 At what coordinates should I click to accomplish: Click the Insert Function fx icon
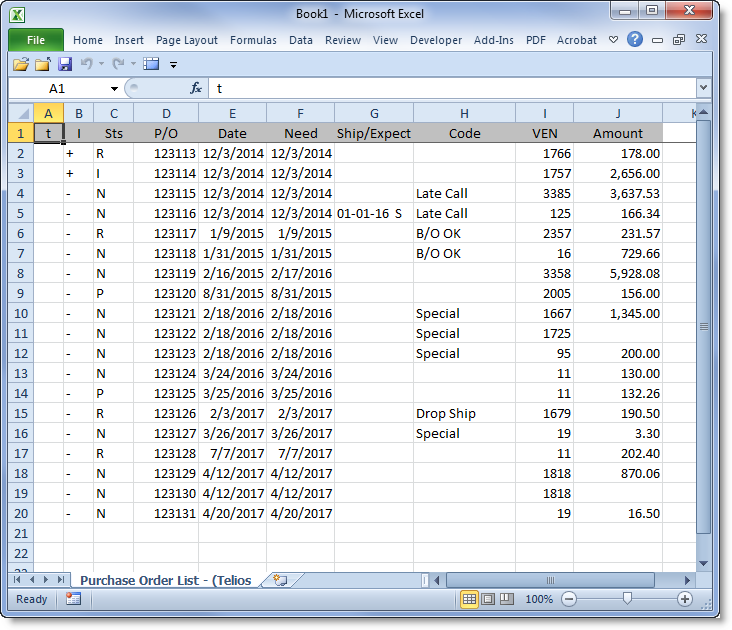click(x=196, y=88)
